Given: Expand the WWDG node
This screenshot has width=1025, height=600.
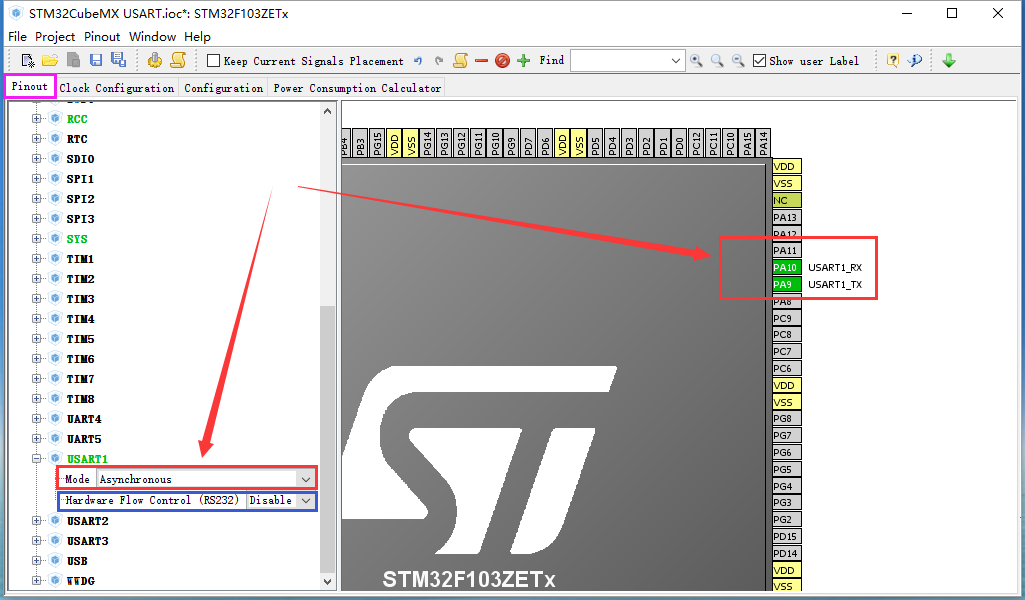Looking at the screenshot, I should [37, 580].
